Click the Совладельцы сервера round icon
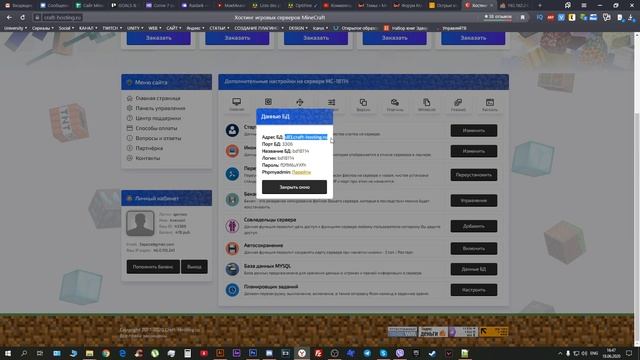640x360 pixels. click(x=232, y=226)
